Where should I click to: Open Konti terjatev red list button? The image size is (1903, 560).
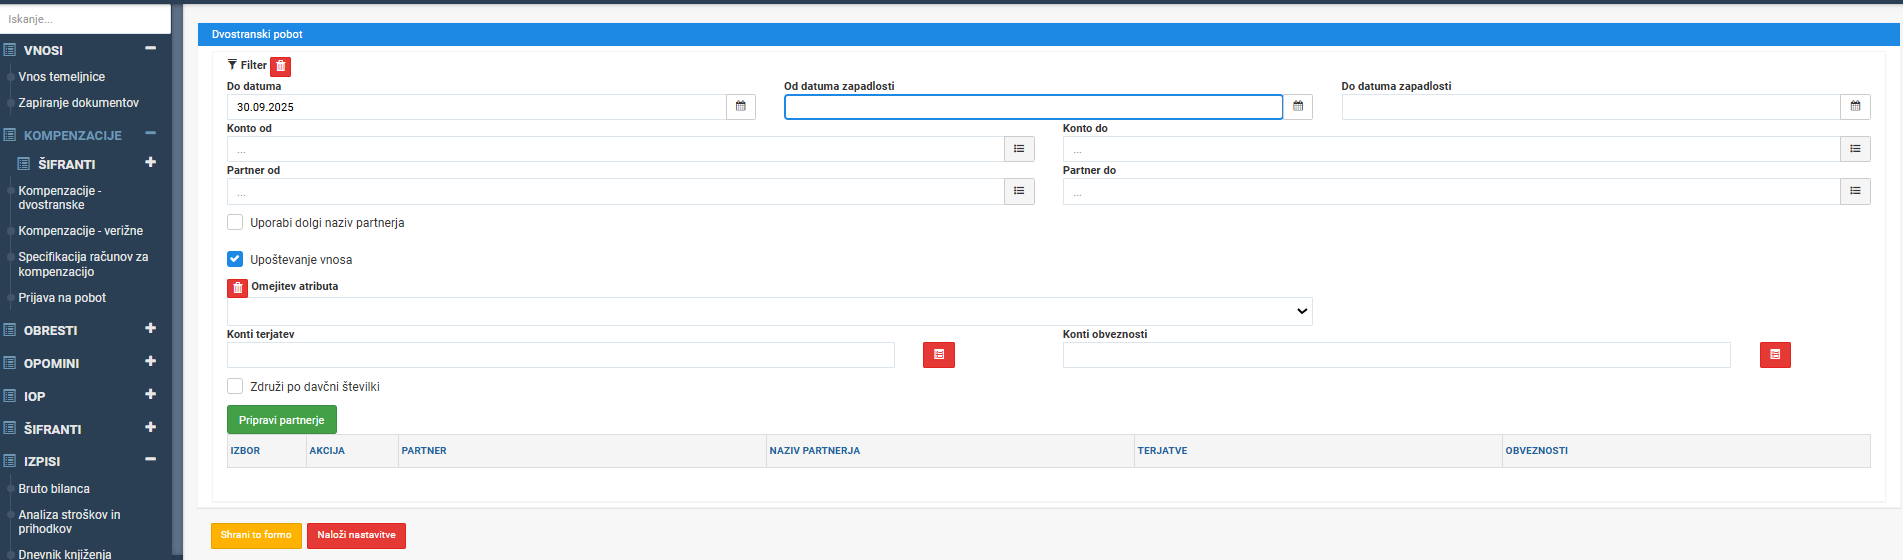point(939,355)
